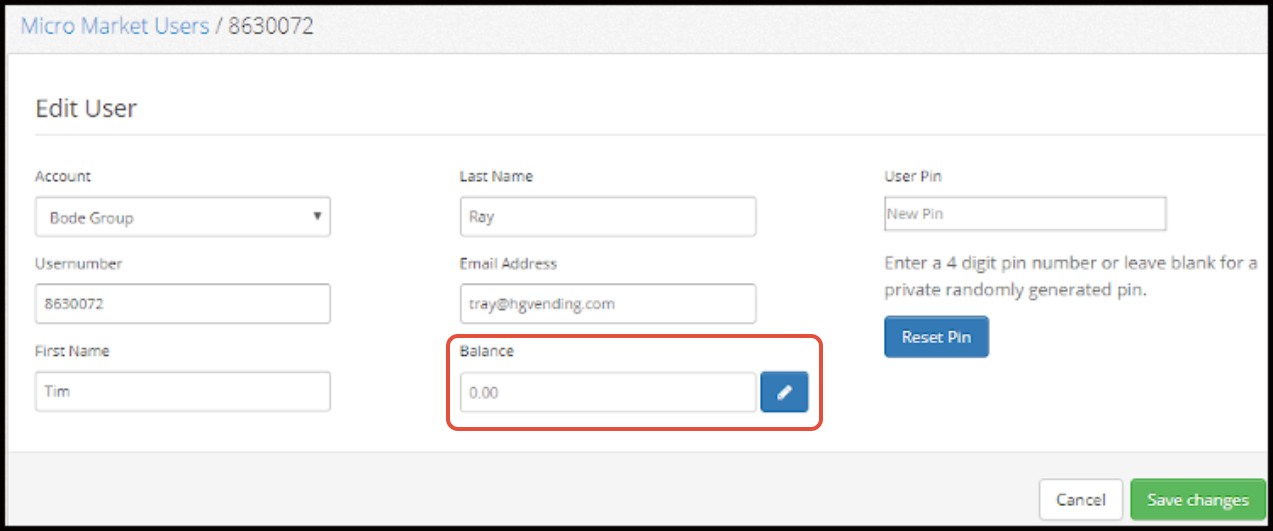
Task: Go to Micro Market Users breadcrumb
Action: click(115, 25)
